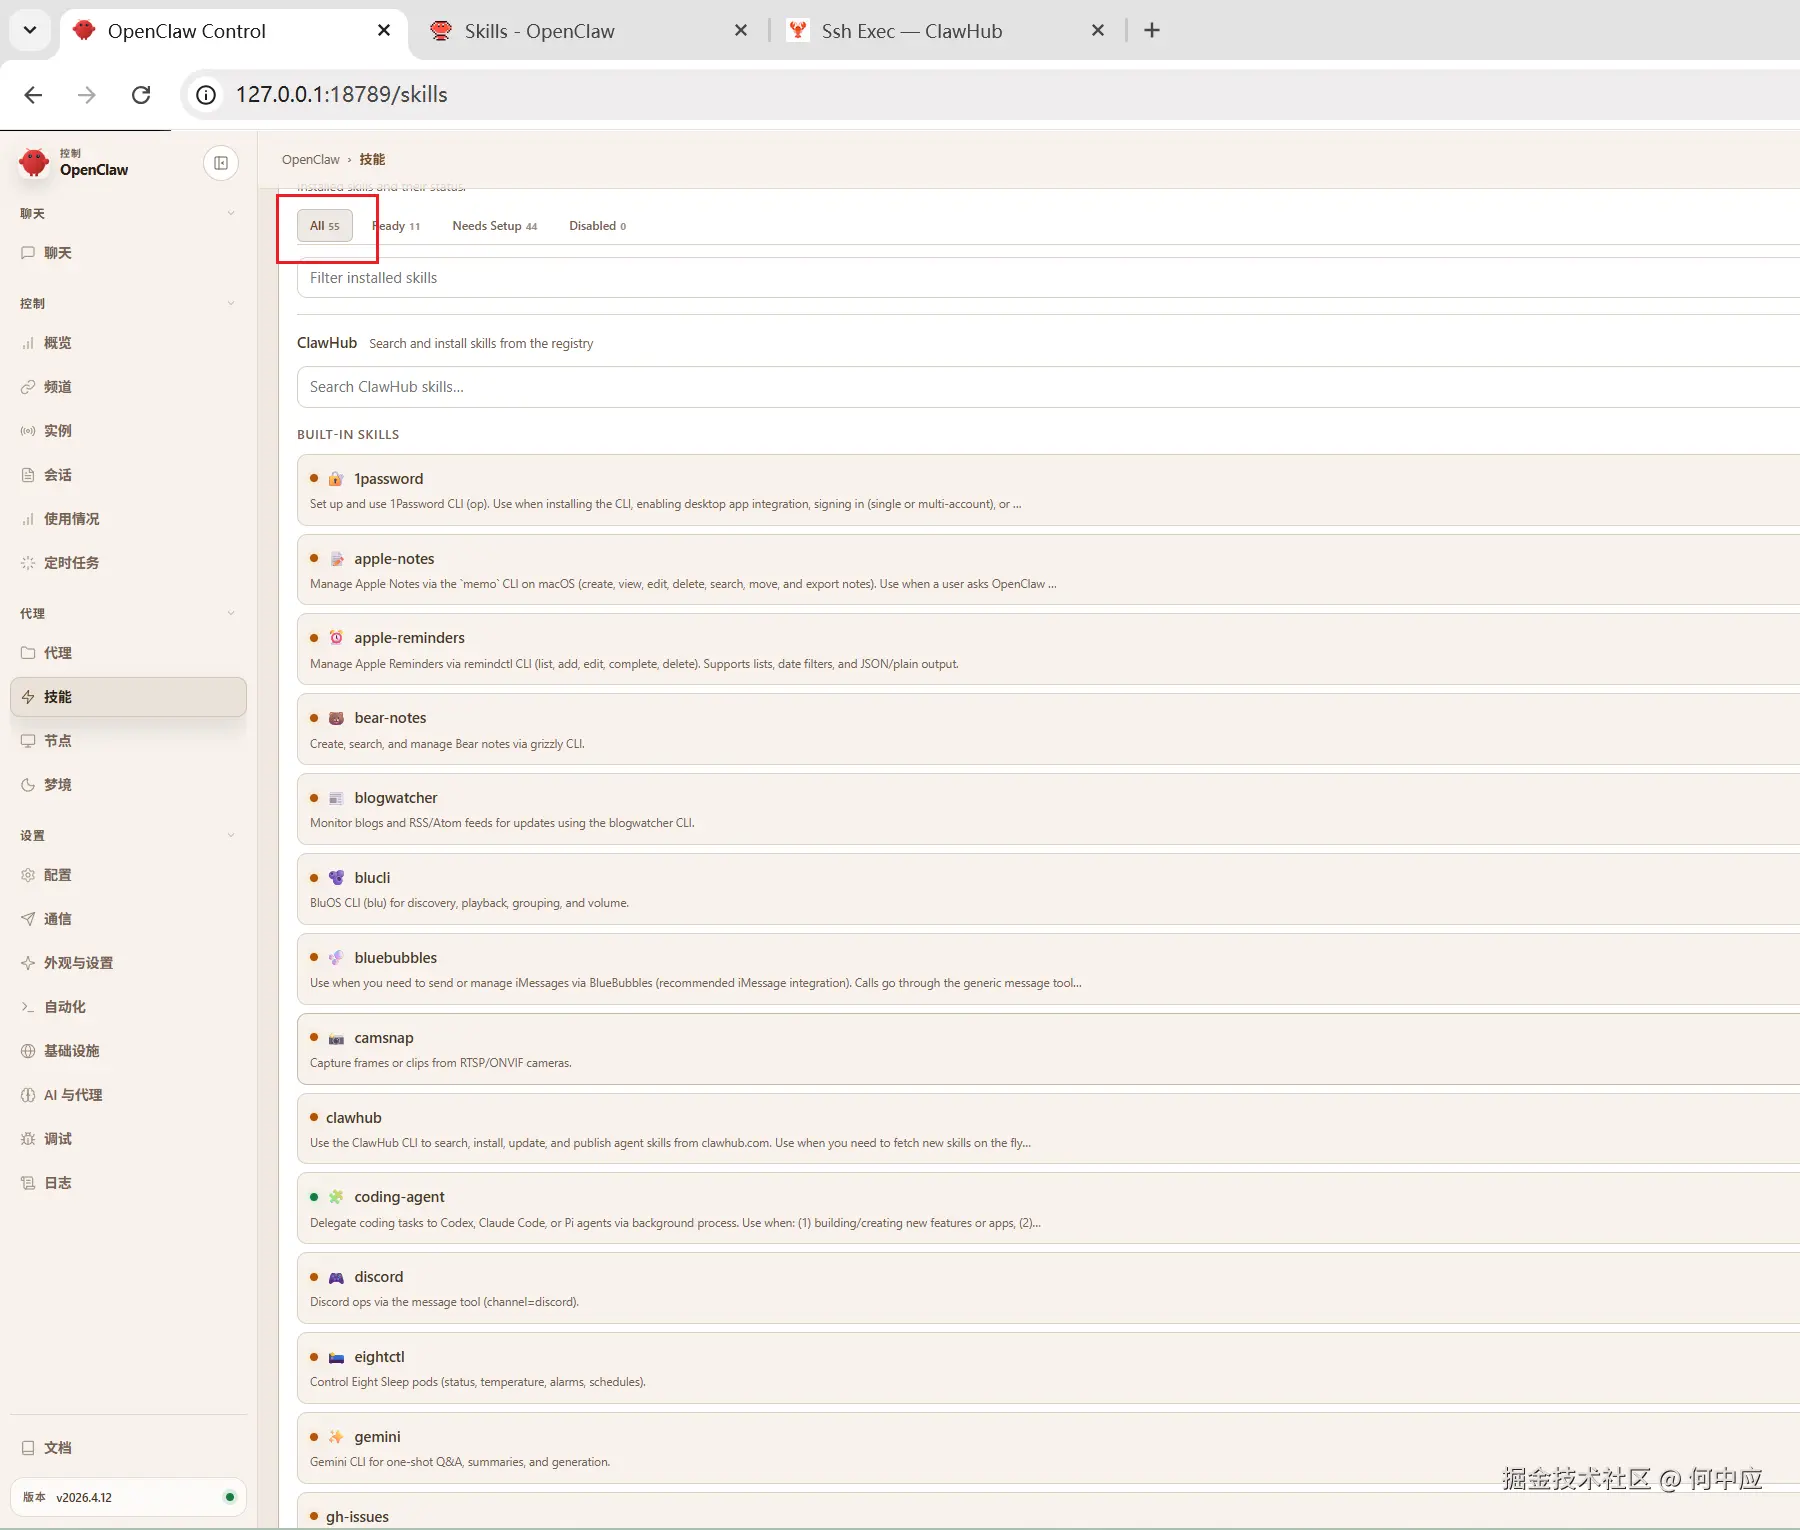The height and width of the screenshot is (1530, 1800).
Task: Close the OpenClaw Control browser tab
Action: coord(384,31)
